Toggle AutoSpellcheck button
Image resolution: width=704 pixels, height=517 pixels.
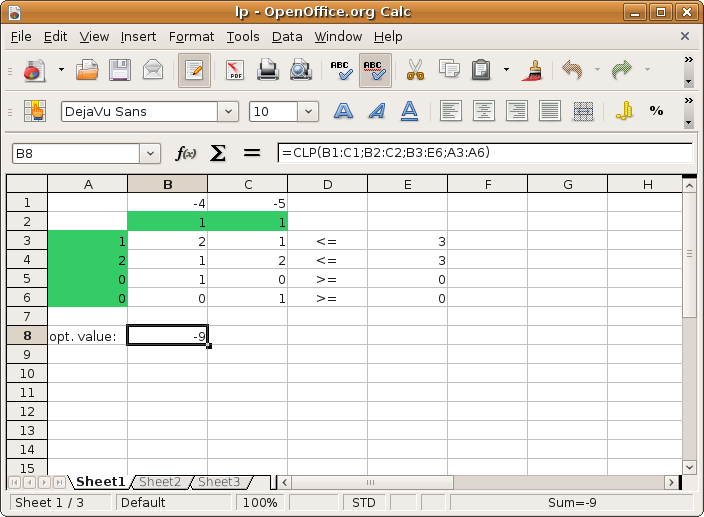tap(374, 70)
